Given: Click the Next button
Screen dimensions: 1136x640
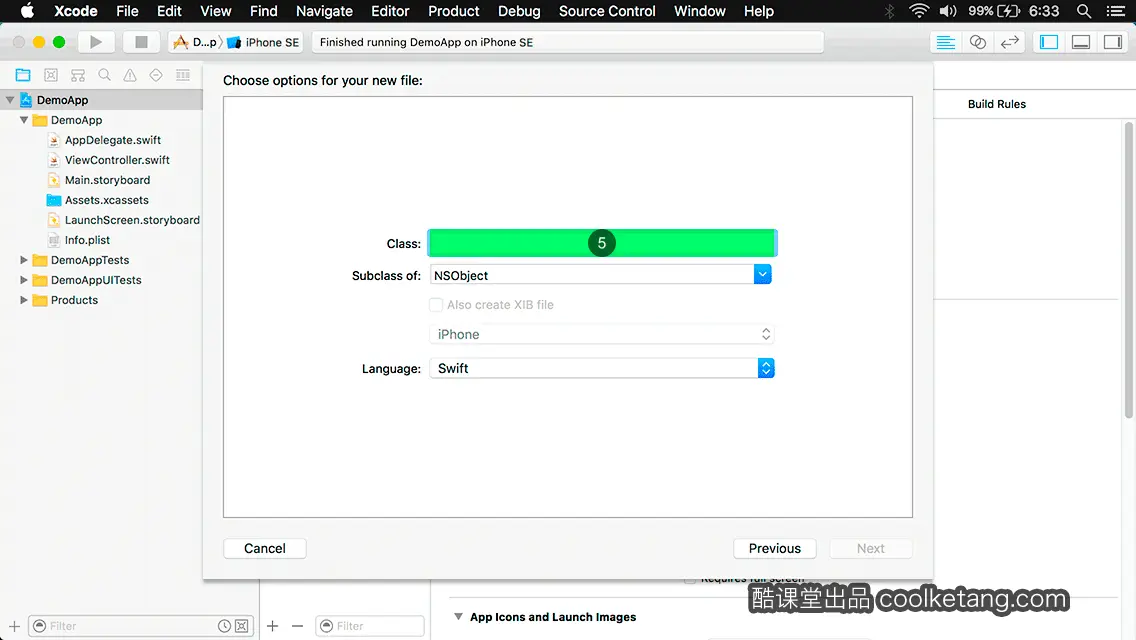Looking at the screenshot, I should 871,548.
